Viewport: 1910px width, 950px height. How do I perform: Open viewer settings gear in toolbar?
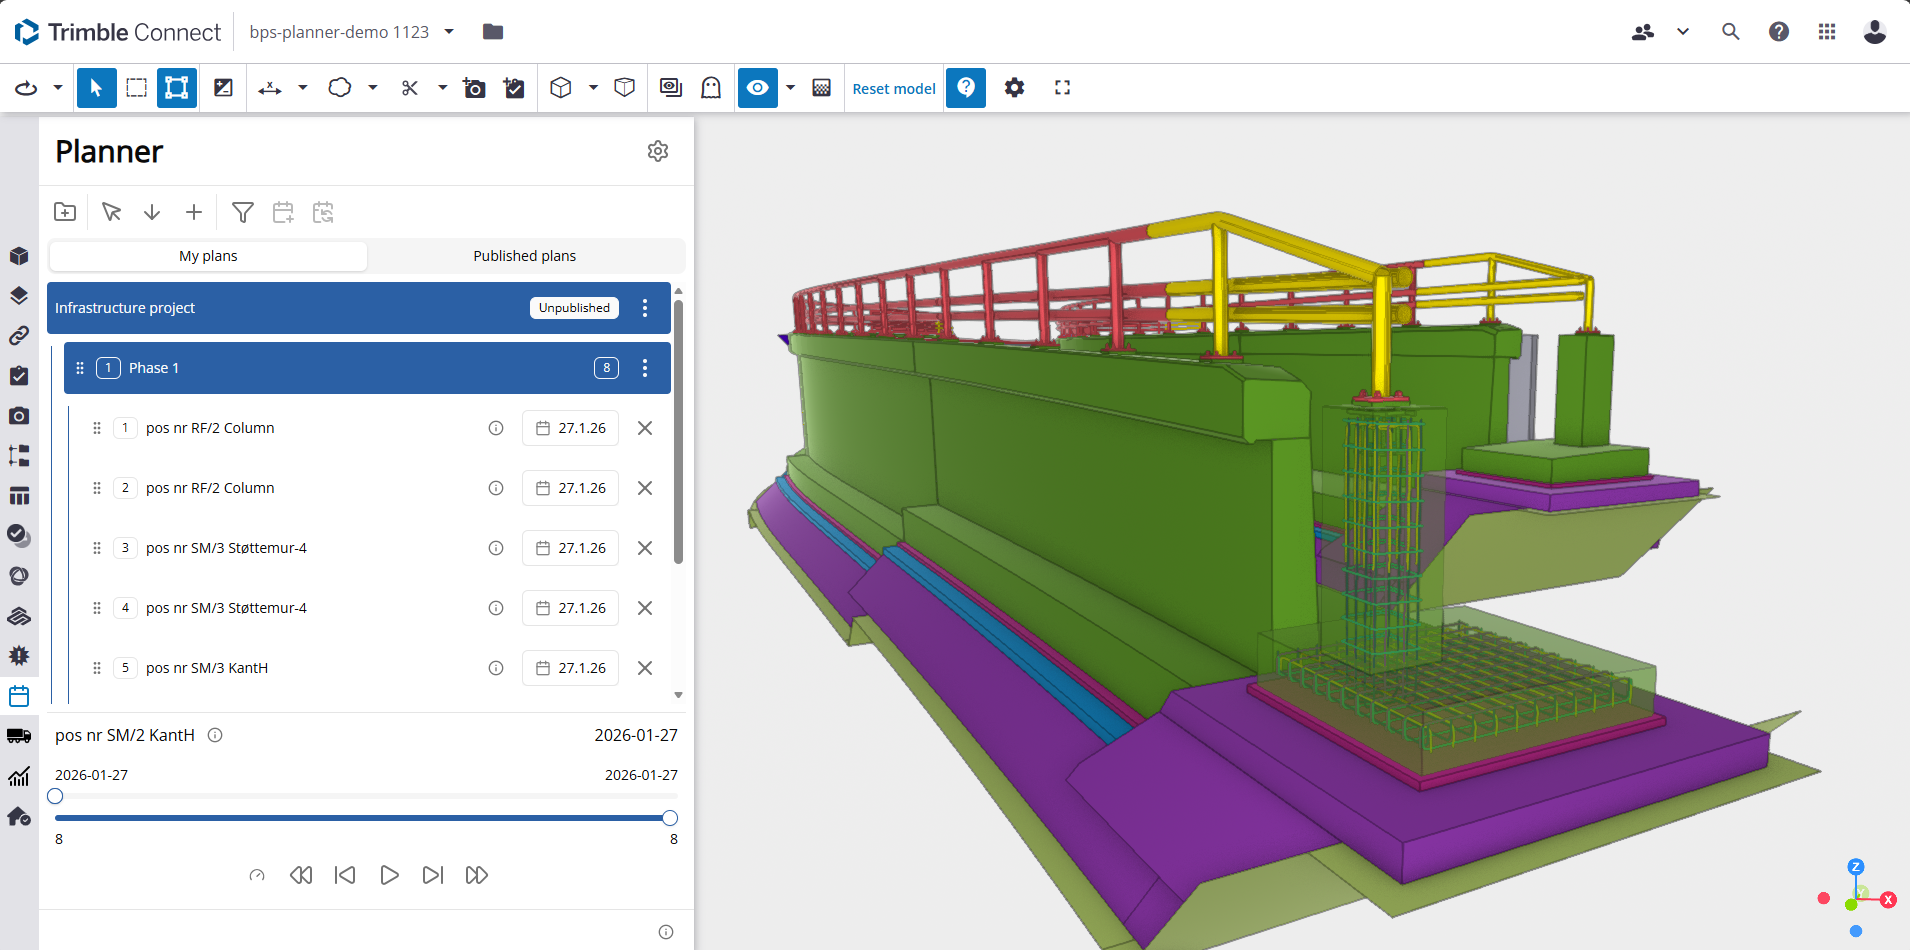coord(1014,88)
